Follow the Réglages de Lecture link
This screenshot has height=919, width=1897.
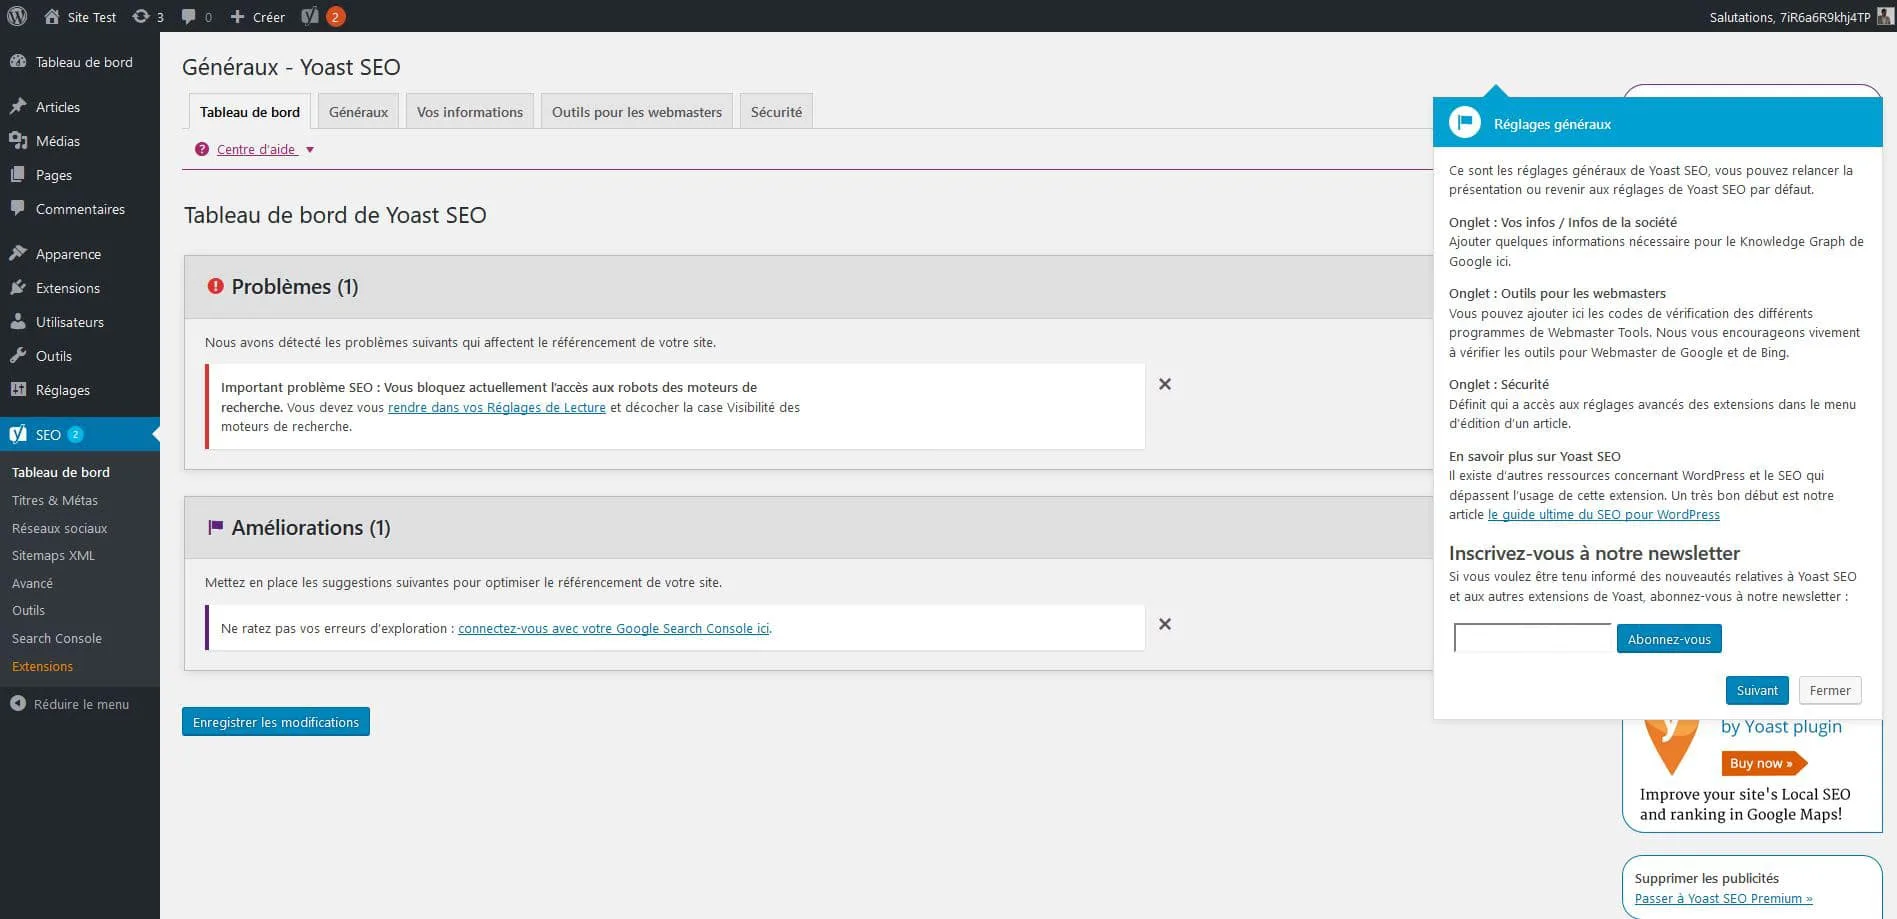point(497,407)
